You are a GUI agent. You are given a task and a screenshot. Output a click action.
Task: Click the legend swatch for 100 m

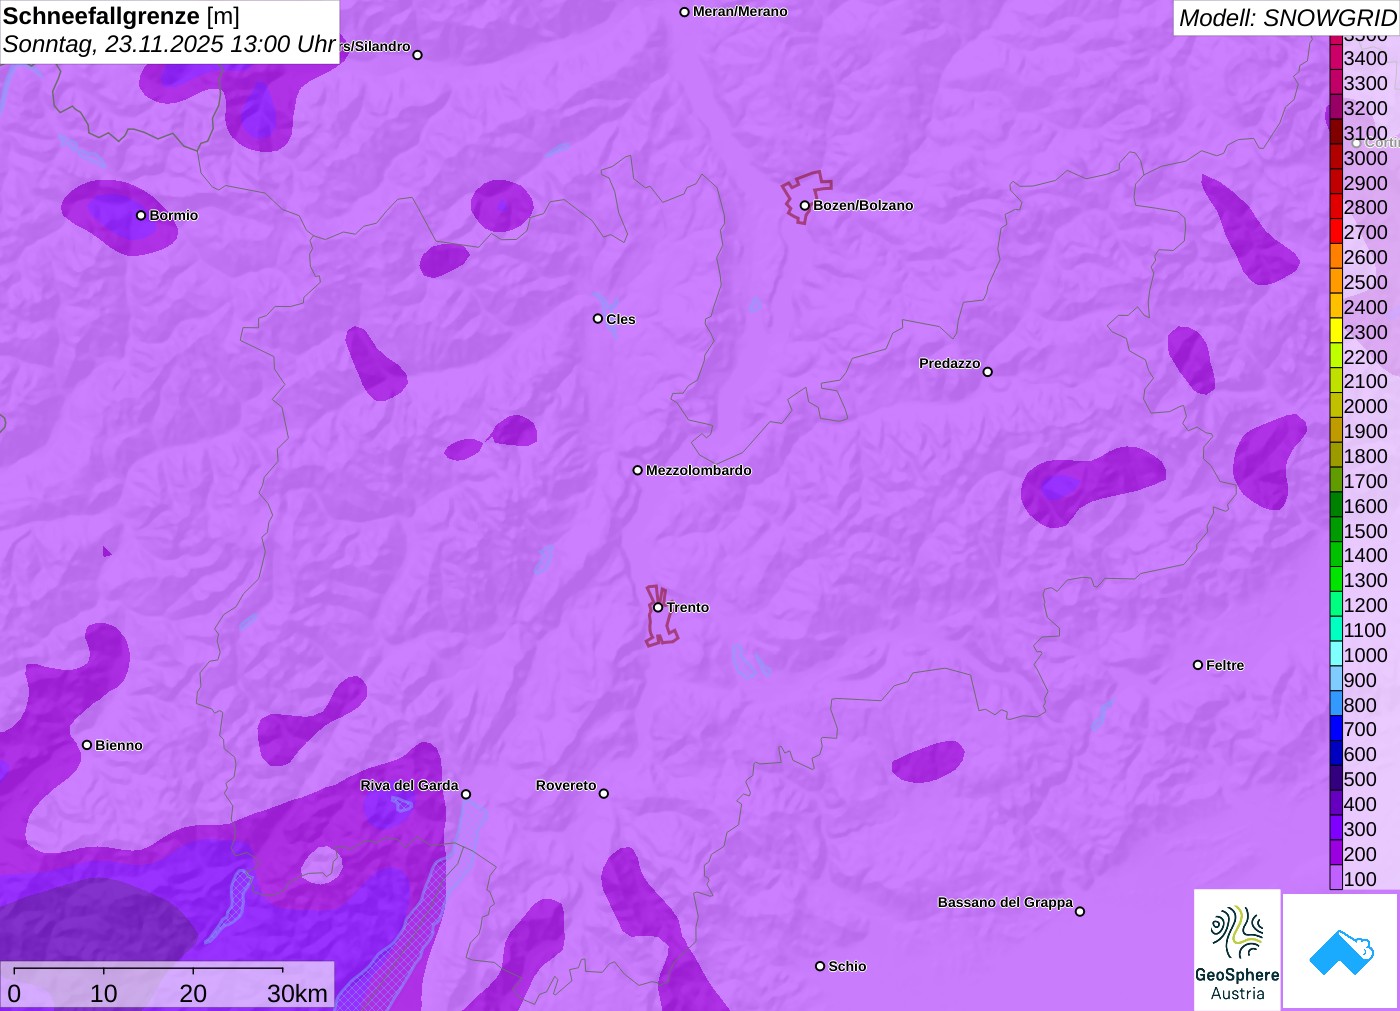click(x=1336, y=879)
